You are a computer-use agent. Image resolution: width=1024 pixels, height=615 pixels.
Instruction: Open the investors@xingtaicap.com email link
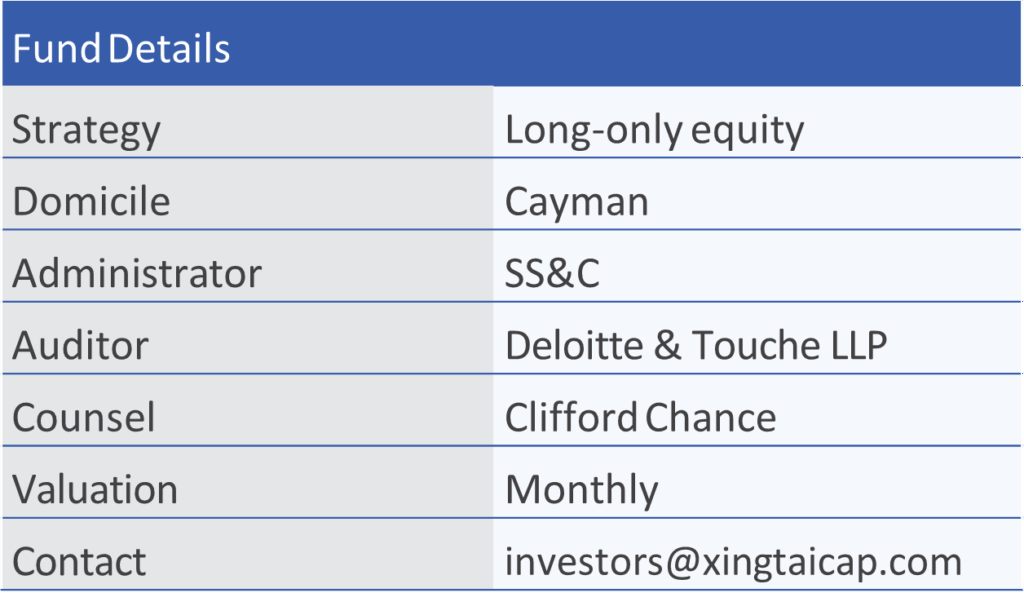(733, 562)
